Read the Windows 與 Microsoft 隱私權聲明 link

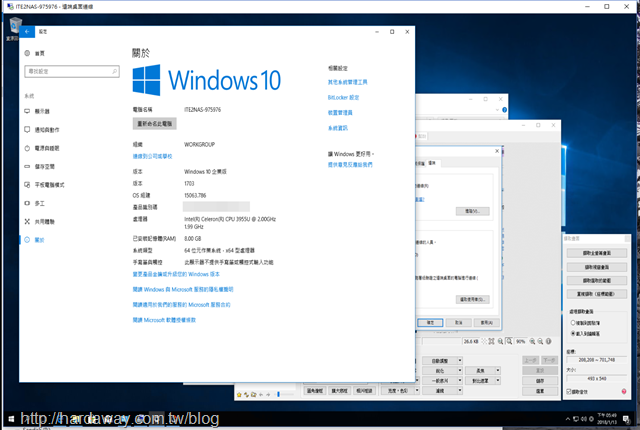pyautogui.click(x=183, y=289)
